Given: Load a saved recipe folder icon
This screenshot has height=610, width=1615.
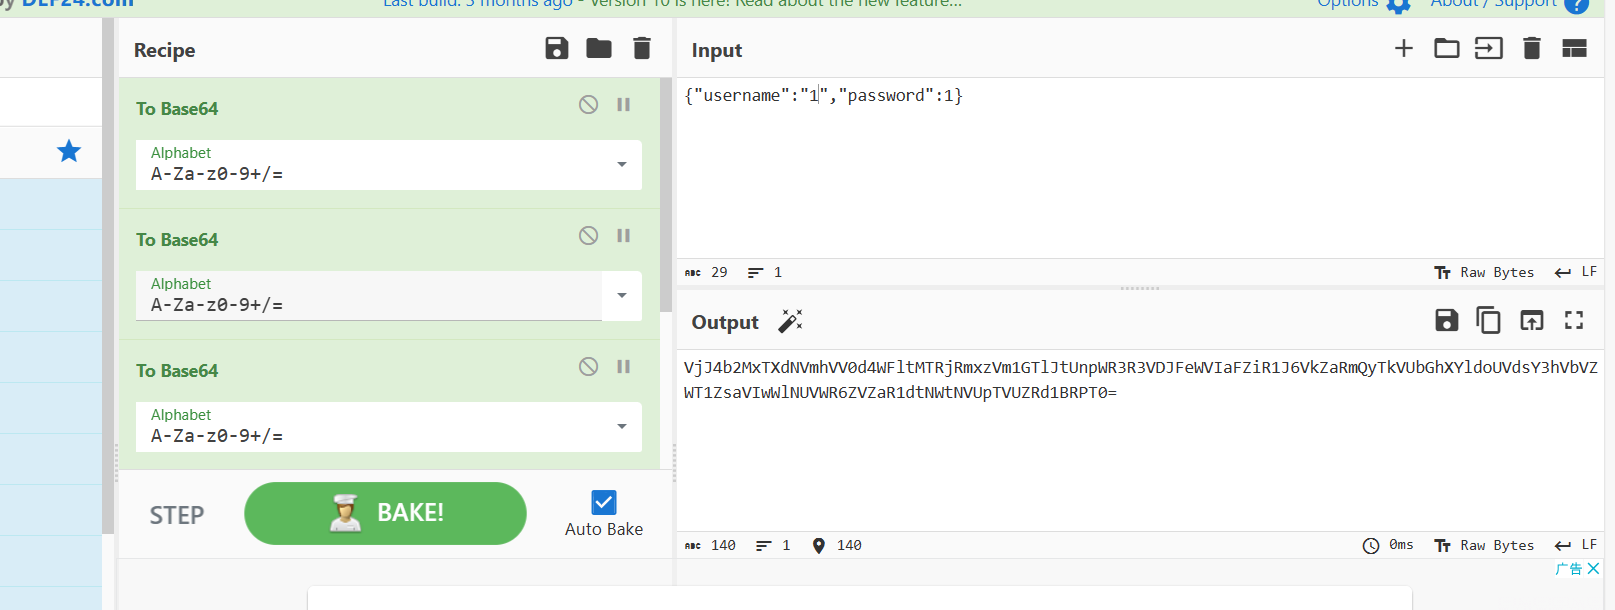Looking at the screenshot, I should tap(599, 48).
